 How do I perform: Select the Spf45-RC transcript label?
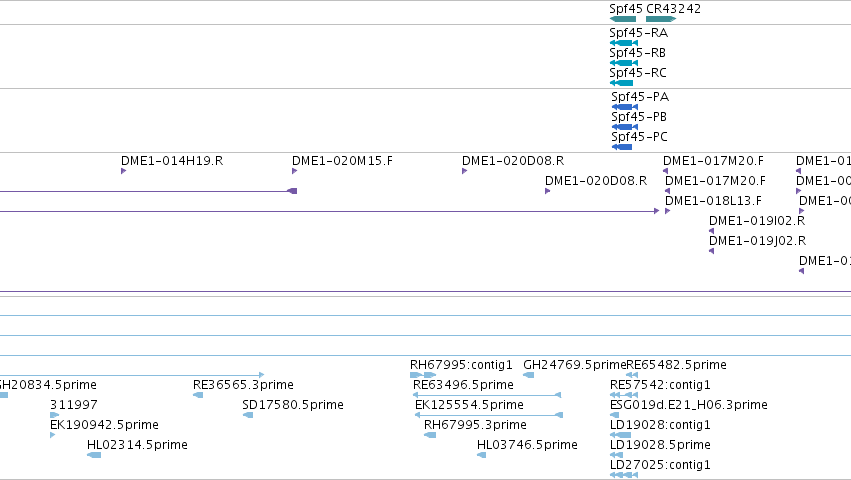click(638, 73)
